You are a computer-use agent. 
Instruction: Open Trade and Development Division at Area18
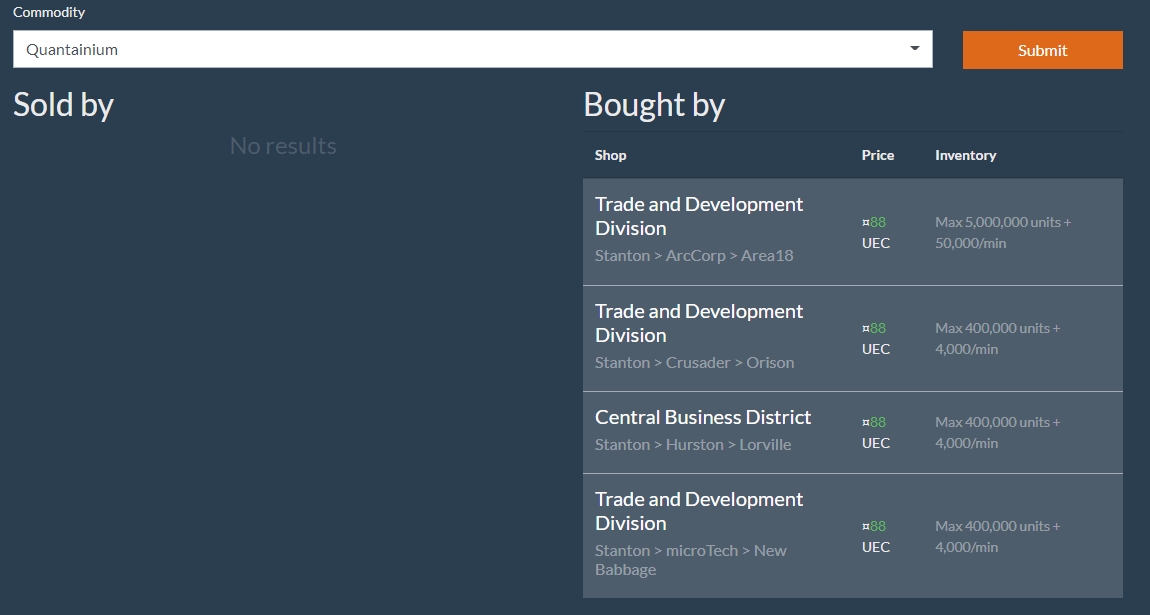698,216
